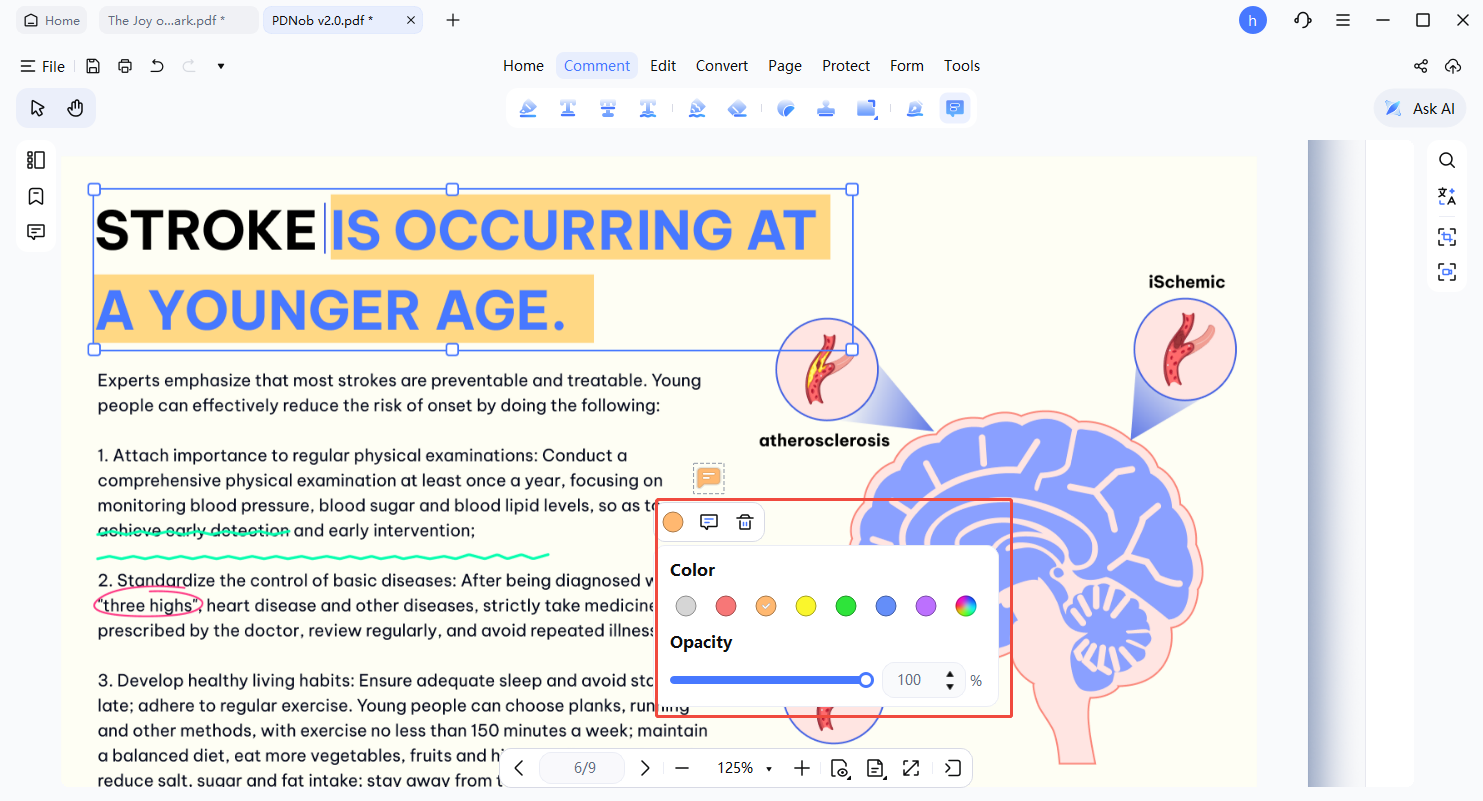Image resolution: width=1483 pixels, height=801 pixels.
Task: Expand the zoom level 125% dropdown
Action: 769,768
